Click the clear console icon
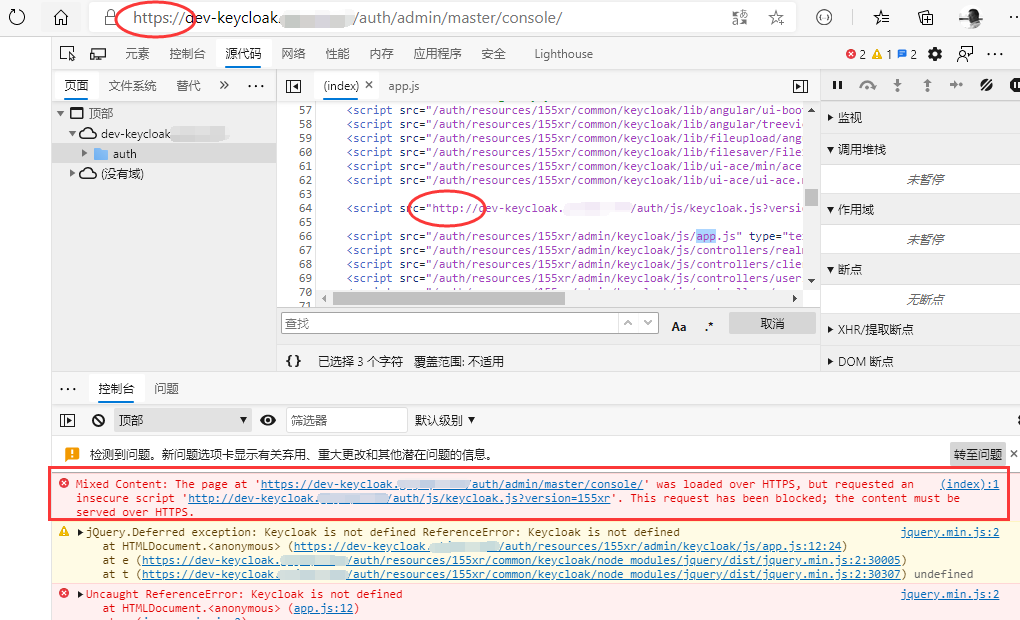Image resolution: width=1020 pixels, height=620 pixels. point(98,419)
